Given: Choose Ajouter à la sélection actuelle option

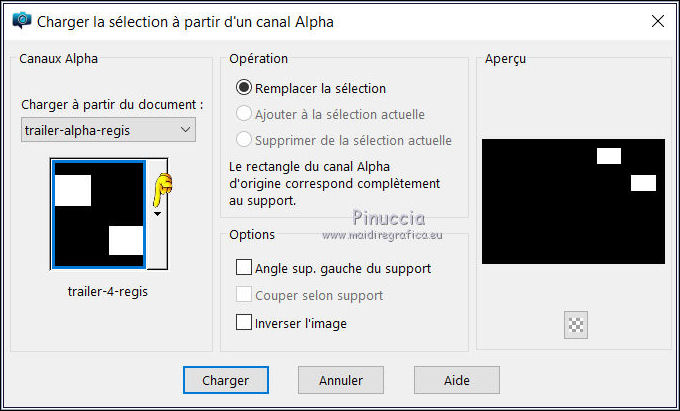Looking at the screenshot, I should (x=243, y=114).
